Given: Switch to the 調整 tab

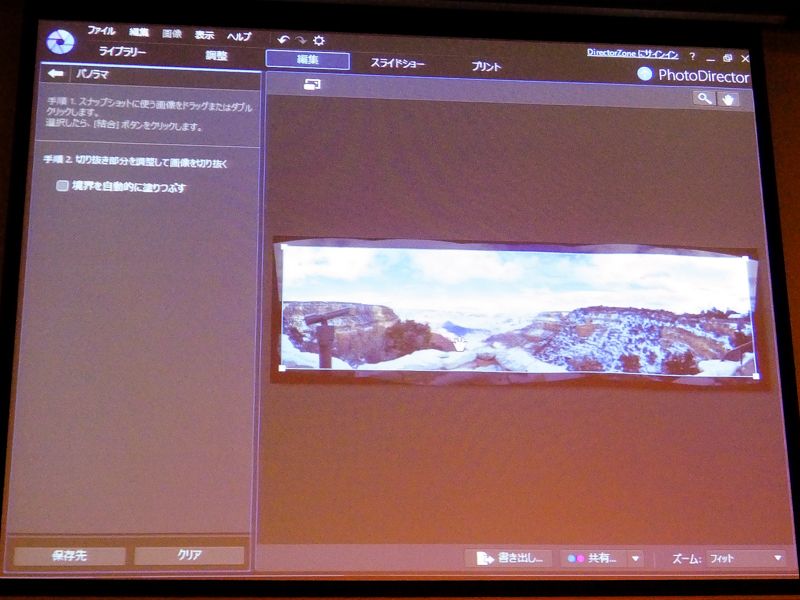Looking at the screenshot, I should tap(216, 55).
